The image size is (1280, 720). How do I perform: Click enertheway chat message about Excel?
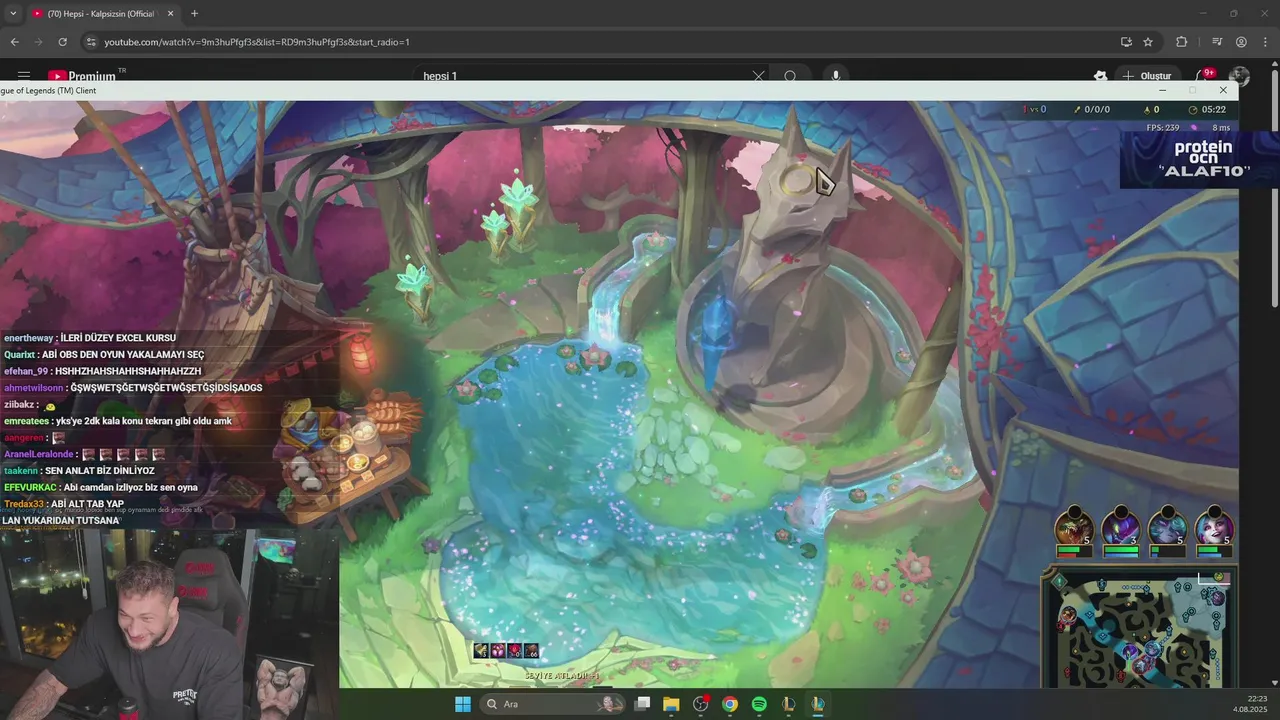tap(90, 338)
